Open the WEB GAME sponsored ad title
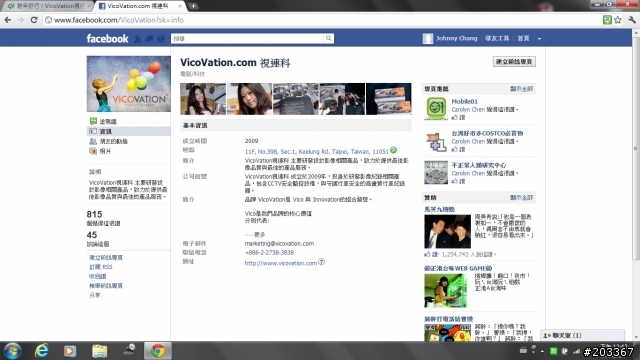The image size is (640, 360). click(x=458, y=268)
